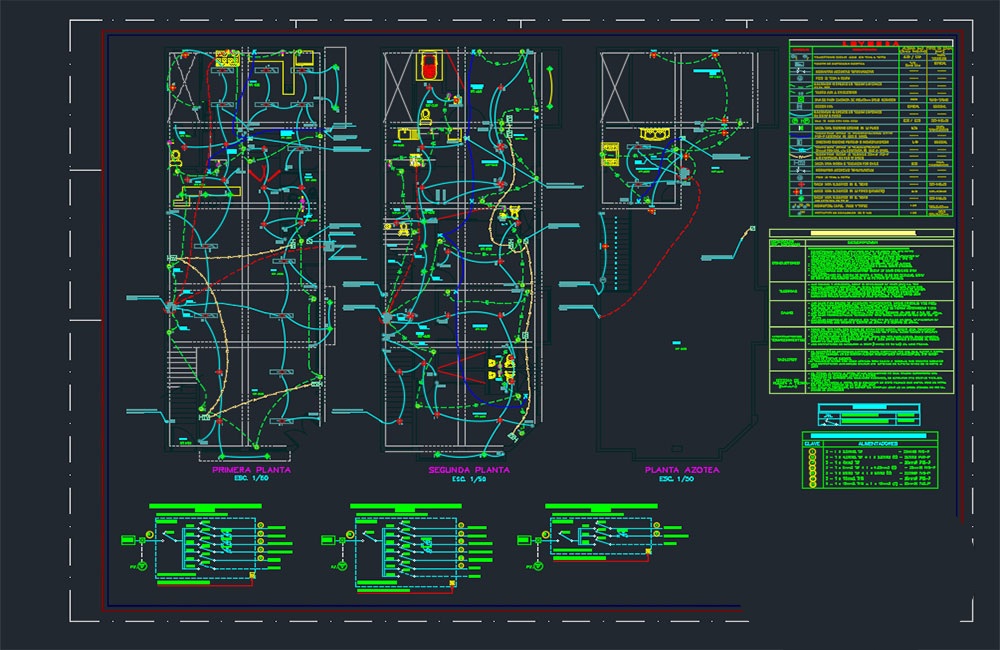Select the green meter box of the third single-line diagram
Screen dimensions: 1000x650
[x=524, y=540]
